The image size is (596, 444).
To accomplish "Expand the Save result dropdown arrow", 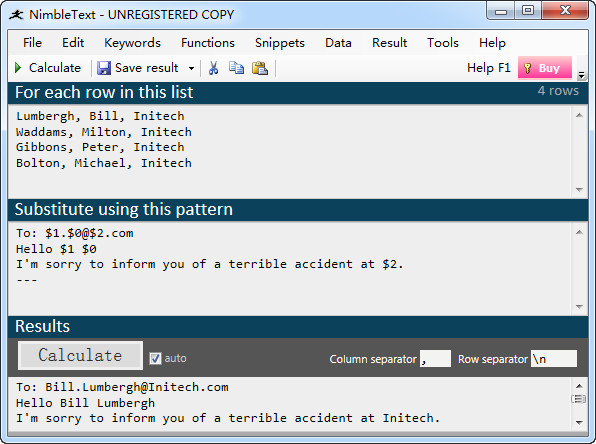I will click(191, 68).
